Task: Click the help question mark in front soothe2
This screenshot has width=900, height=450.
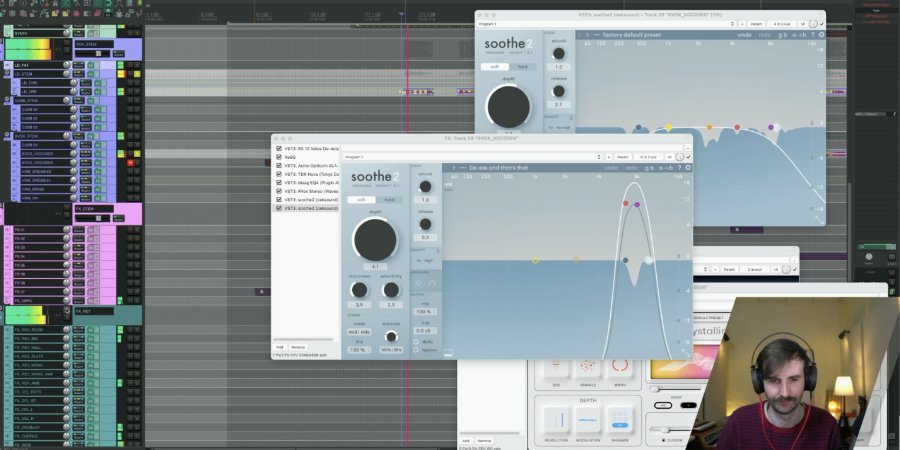Action: [x=679, y=168]
